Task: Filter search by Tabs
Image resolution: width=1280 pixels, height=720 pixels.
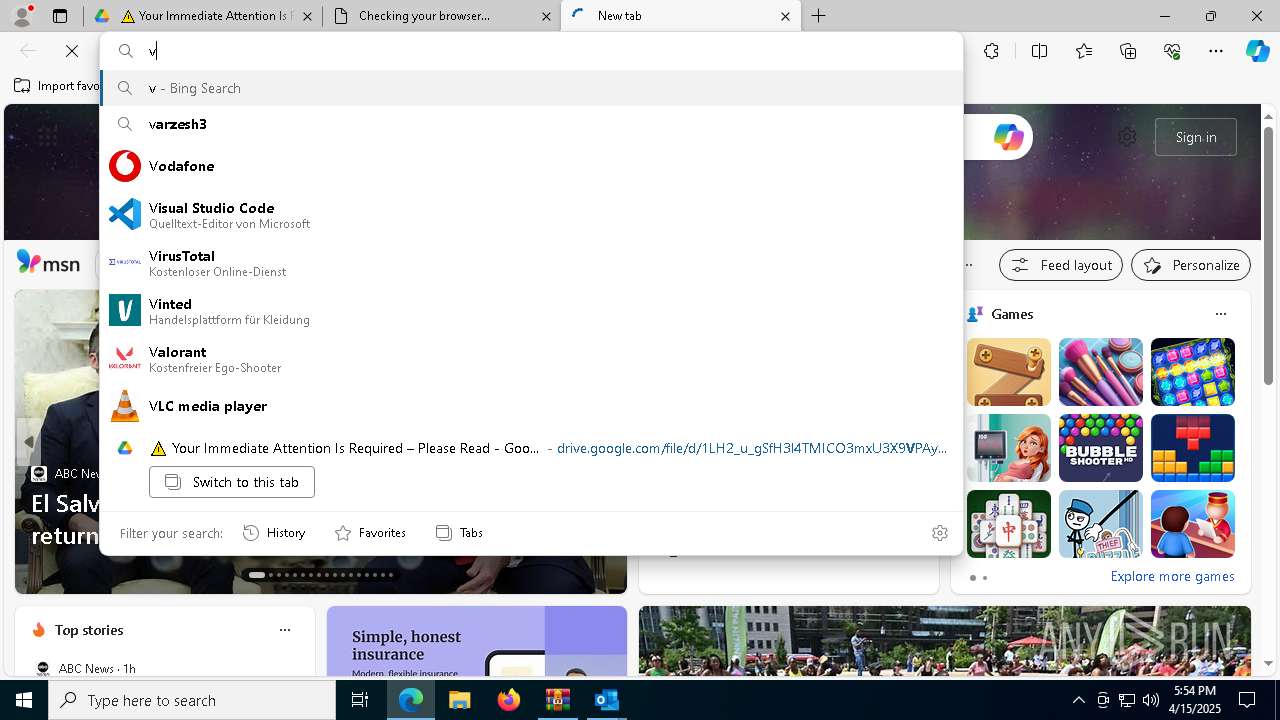Action: (x=460, y=533)
